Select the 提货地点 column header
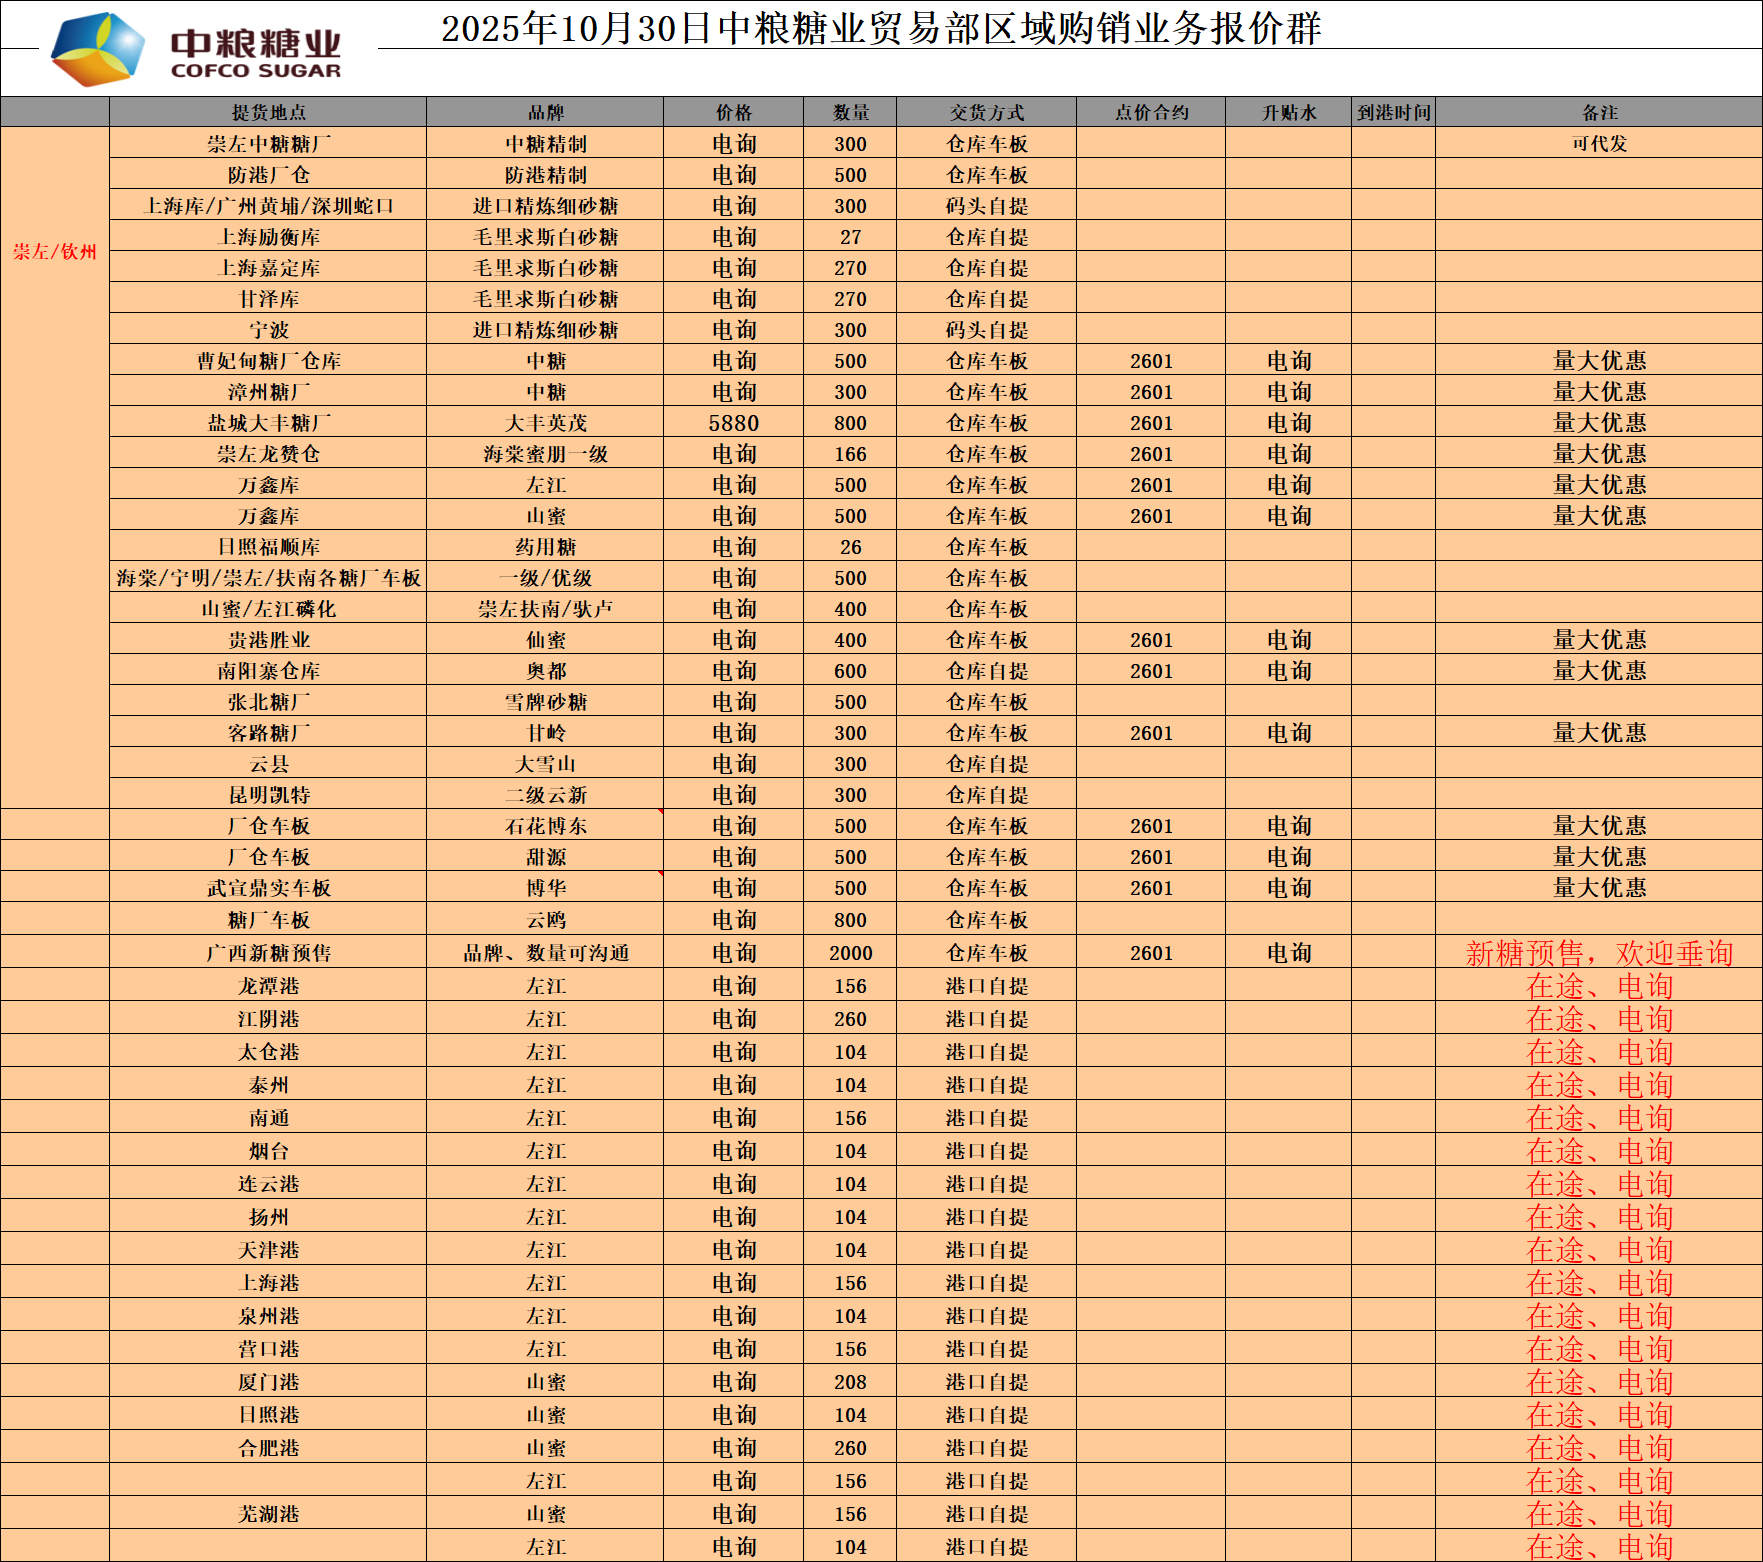The height and width of the screenshot is (1562, 1763). [268, 112]
